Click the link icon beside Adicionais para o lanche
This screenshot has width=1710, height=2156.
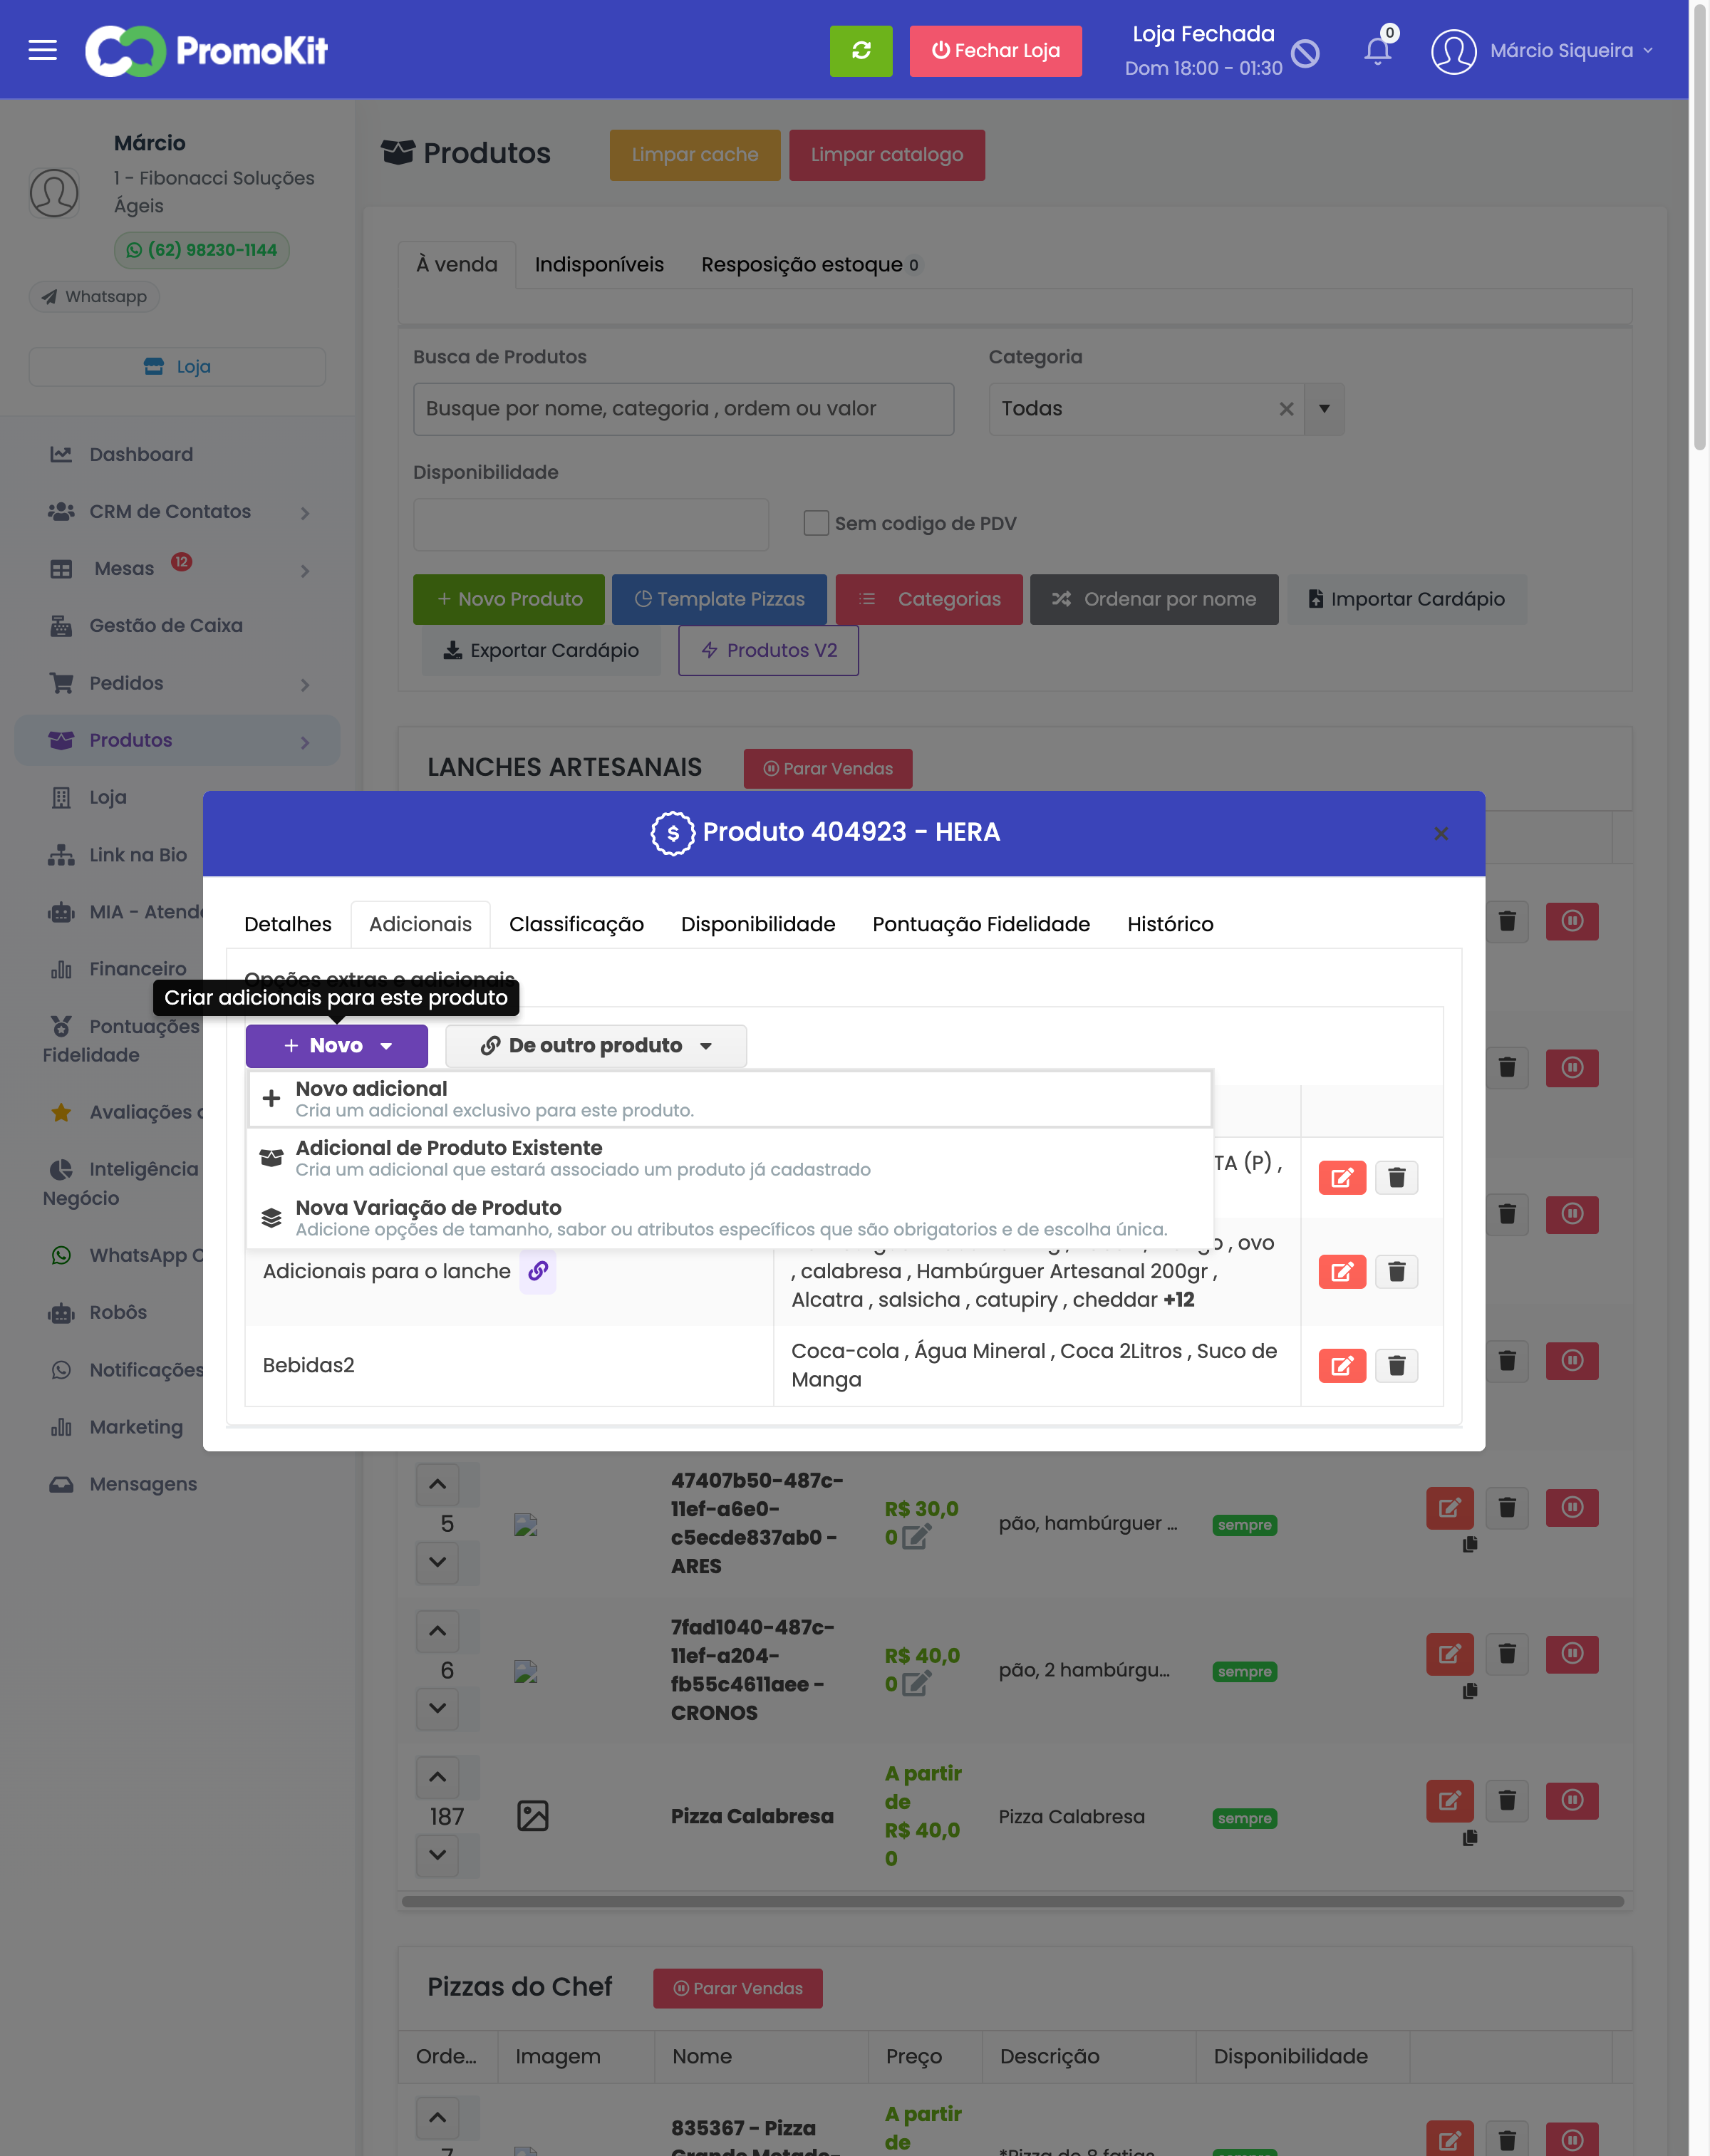[x=538, y=1271]
